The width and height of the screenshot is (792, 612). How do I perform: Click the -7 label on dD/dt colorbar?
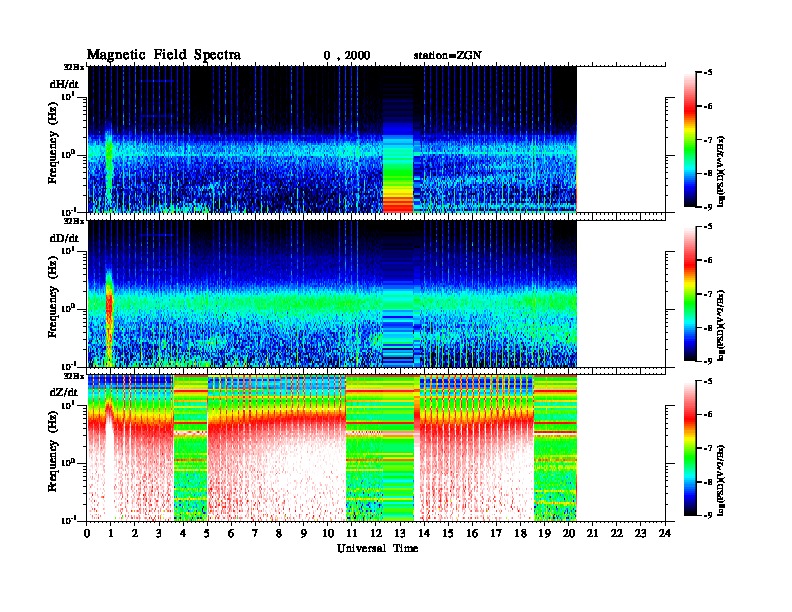pyautogui.click(x=707, y=294)
